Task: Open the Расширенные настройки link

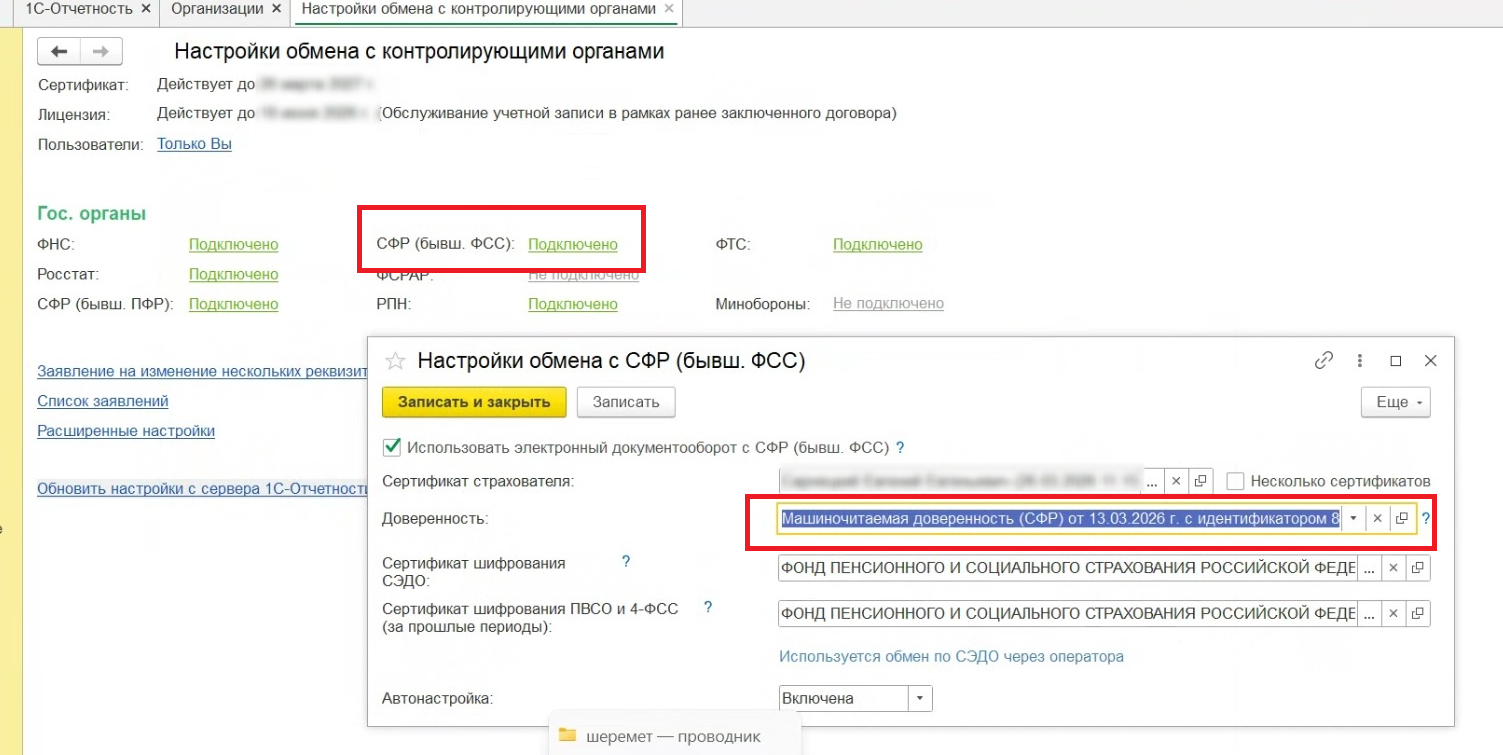Action: (x=126, y=431)
